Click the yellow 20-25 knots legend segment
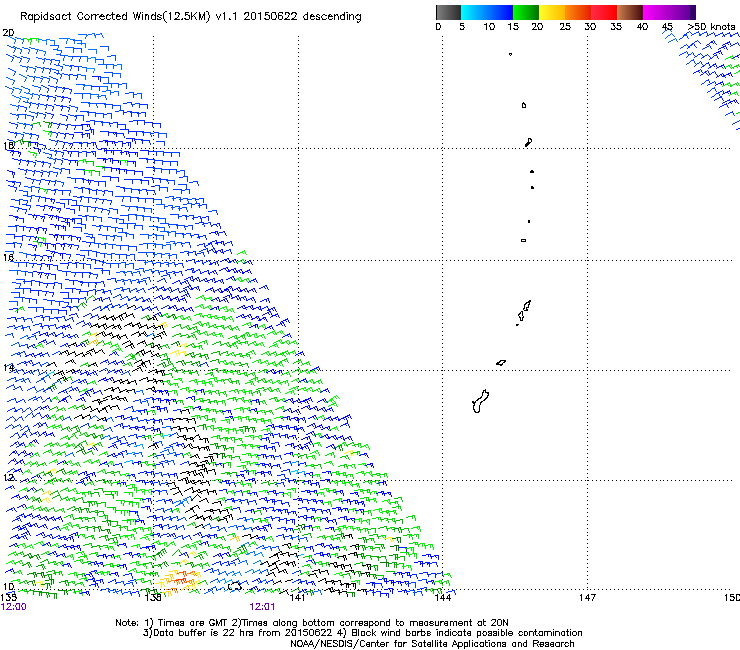The width and height of the screenshot is (740, 650). click(x=552, y=12)
